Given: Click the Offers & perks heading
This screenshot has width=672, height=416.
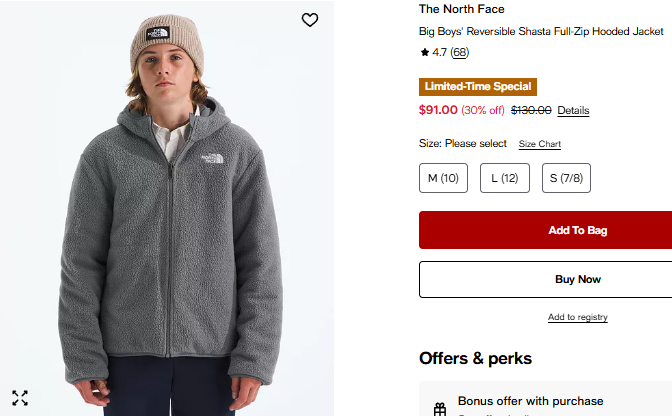Looking at the screenshot, I should [x=475, y=358].
